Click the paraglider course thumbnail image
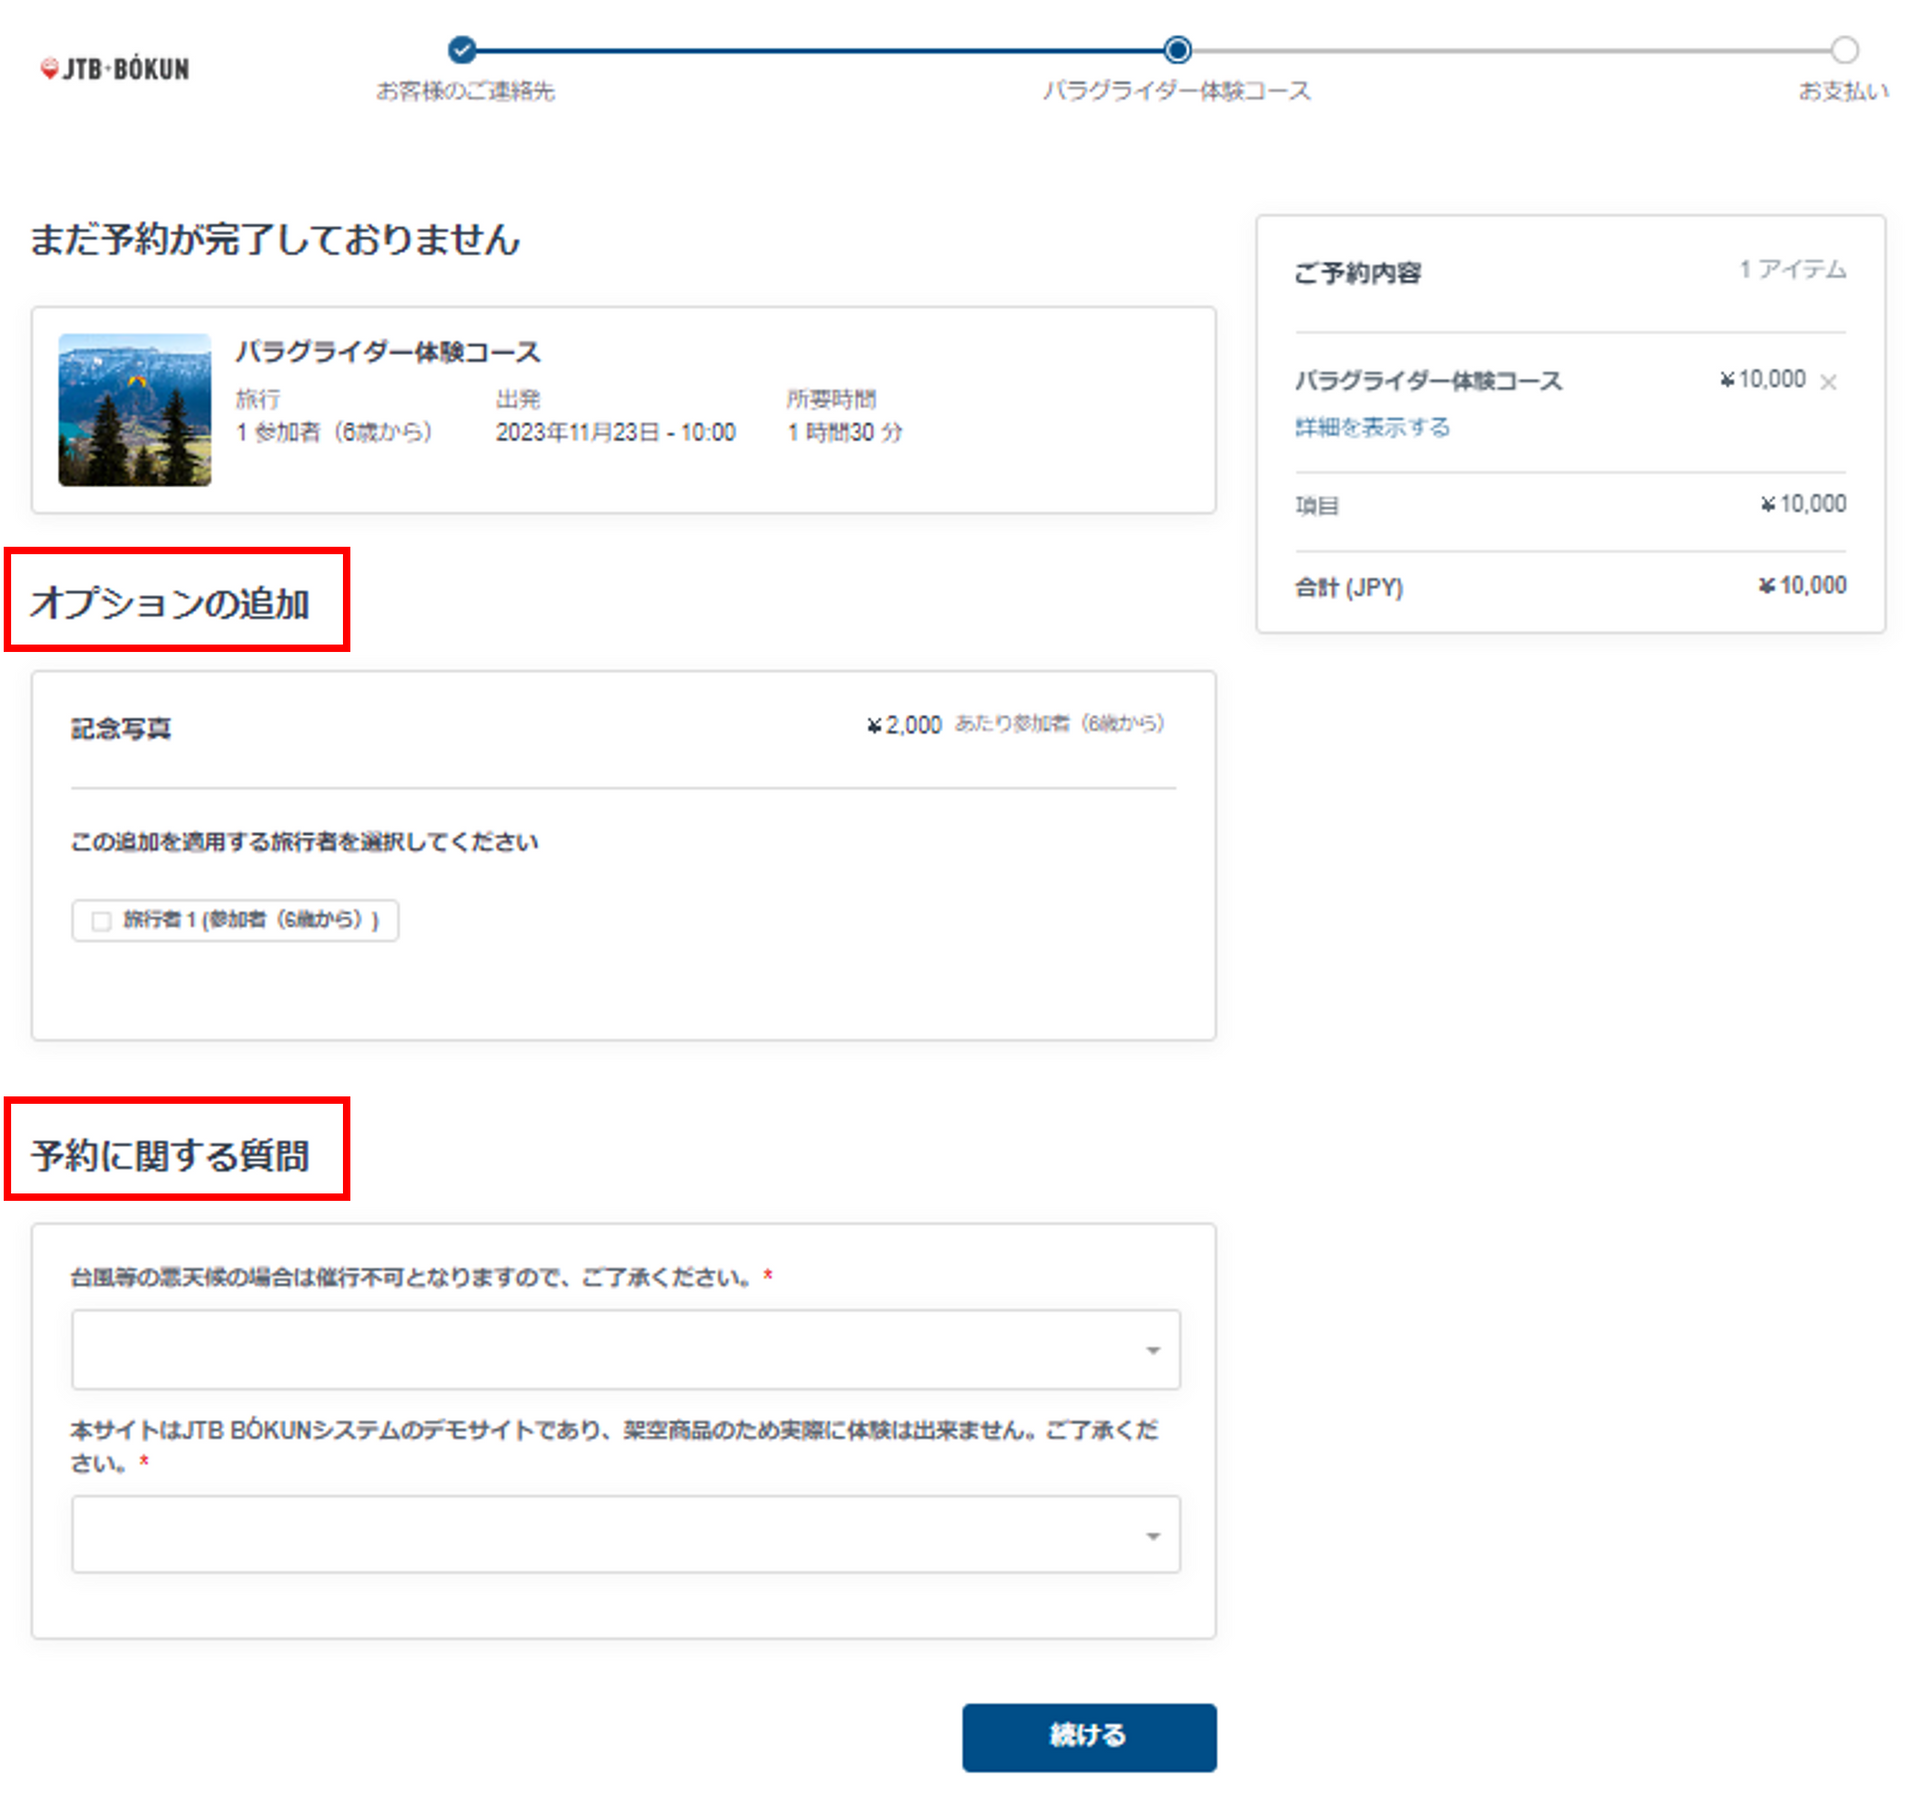Image resolution: width=1920 pixels, height=1798 pixels. pyautogui.click(x=135, y=410)
